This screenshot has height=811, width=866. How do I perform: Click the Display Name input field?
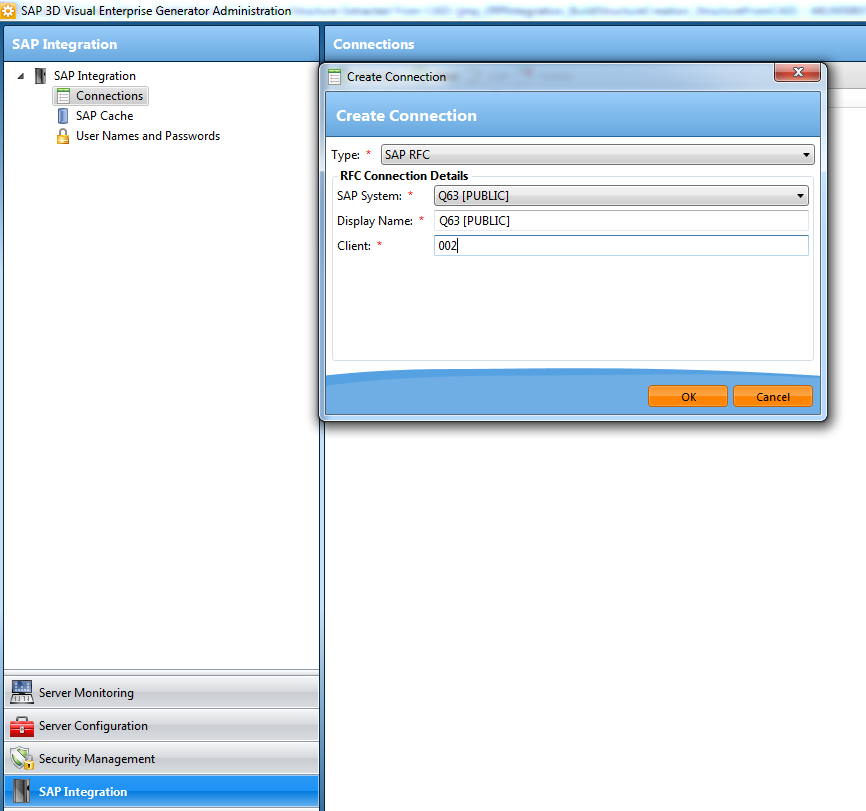pyautogui.click(x=621, y=220)
